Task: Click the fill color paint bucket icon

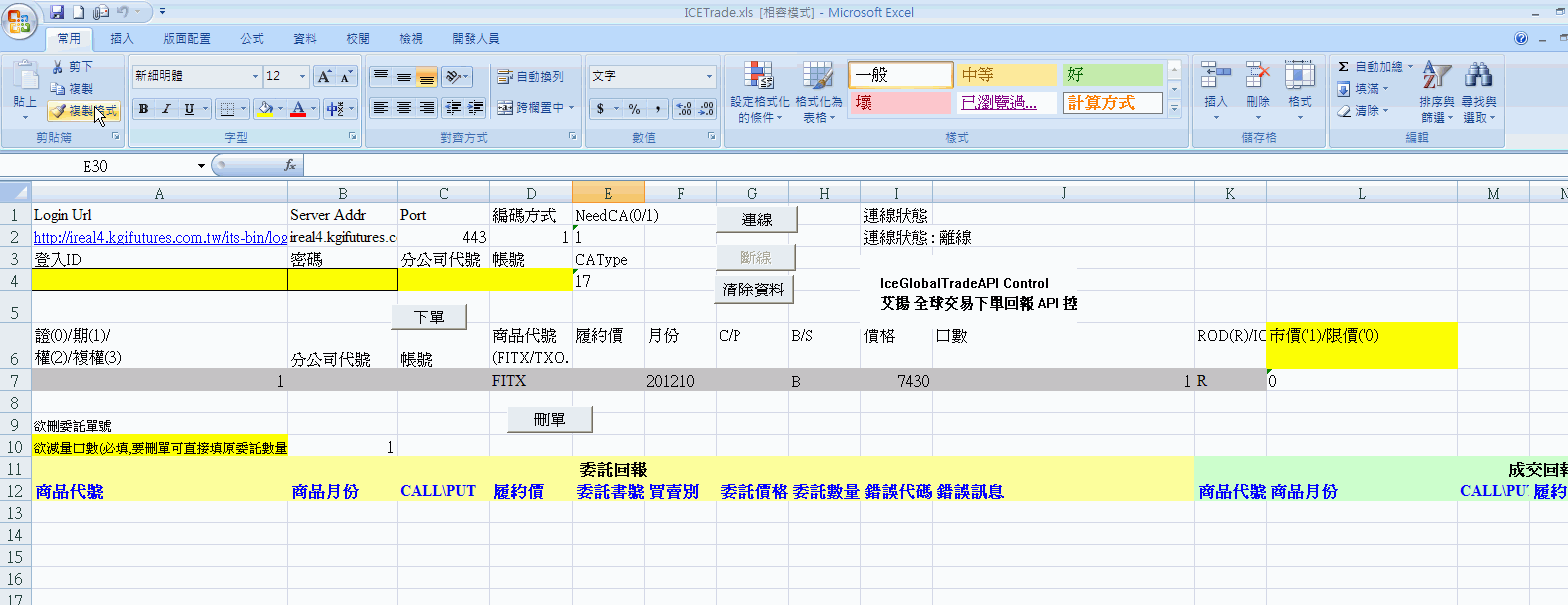Action: [265, 108]
